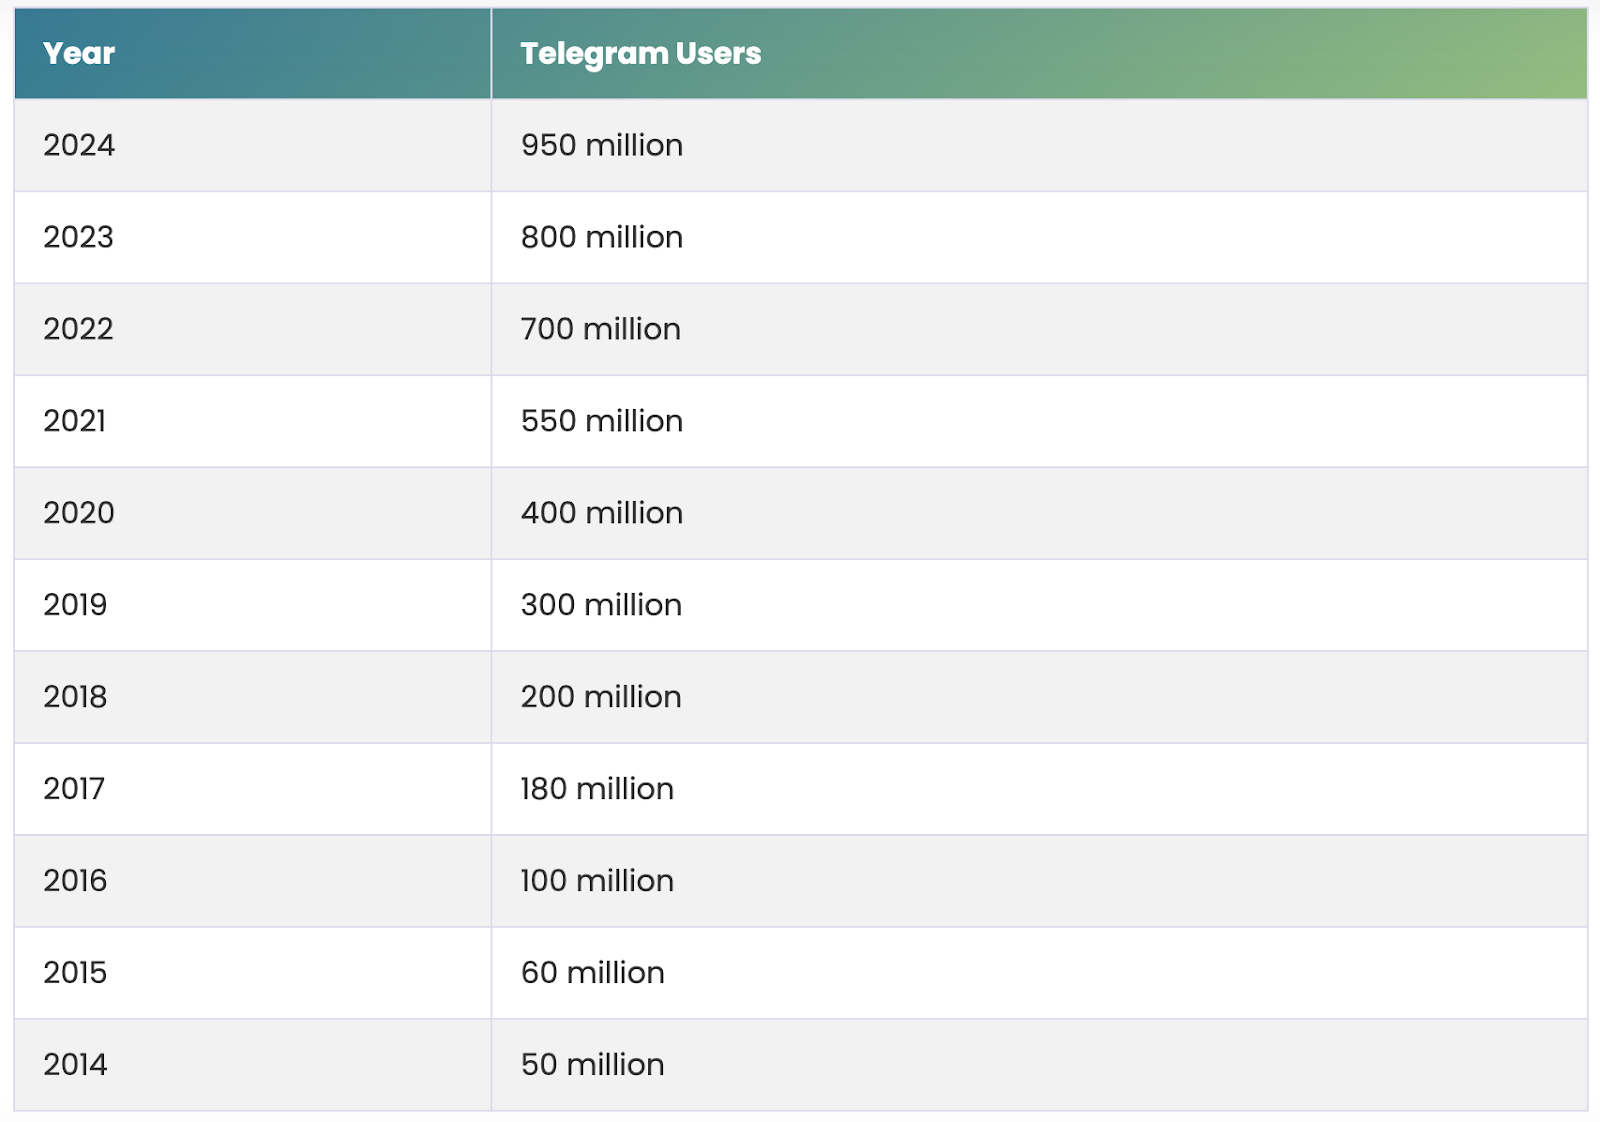Image resolution: width=1600 pixels, height=1122 pixels.
Task: Select the 2021 year cell
Action: (x=74, y=421)
